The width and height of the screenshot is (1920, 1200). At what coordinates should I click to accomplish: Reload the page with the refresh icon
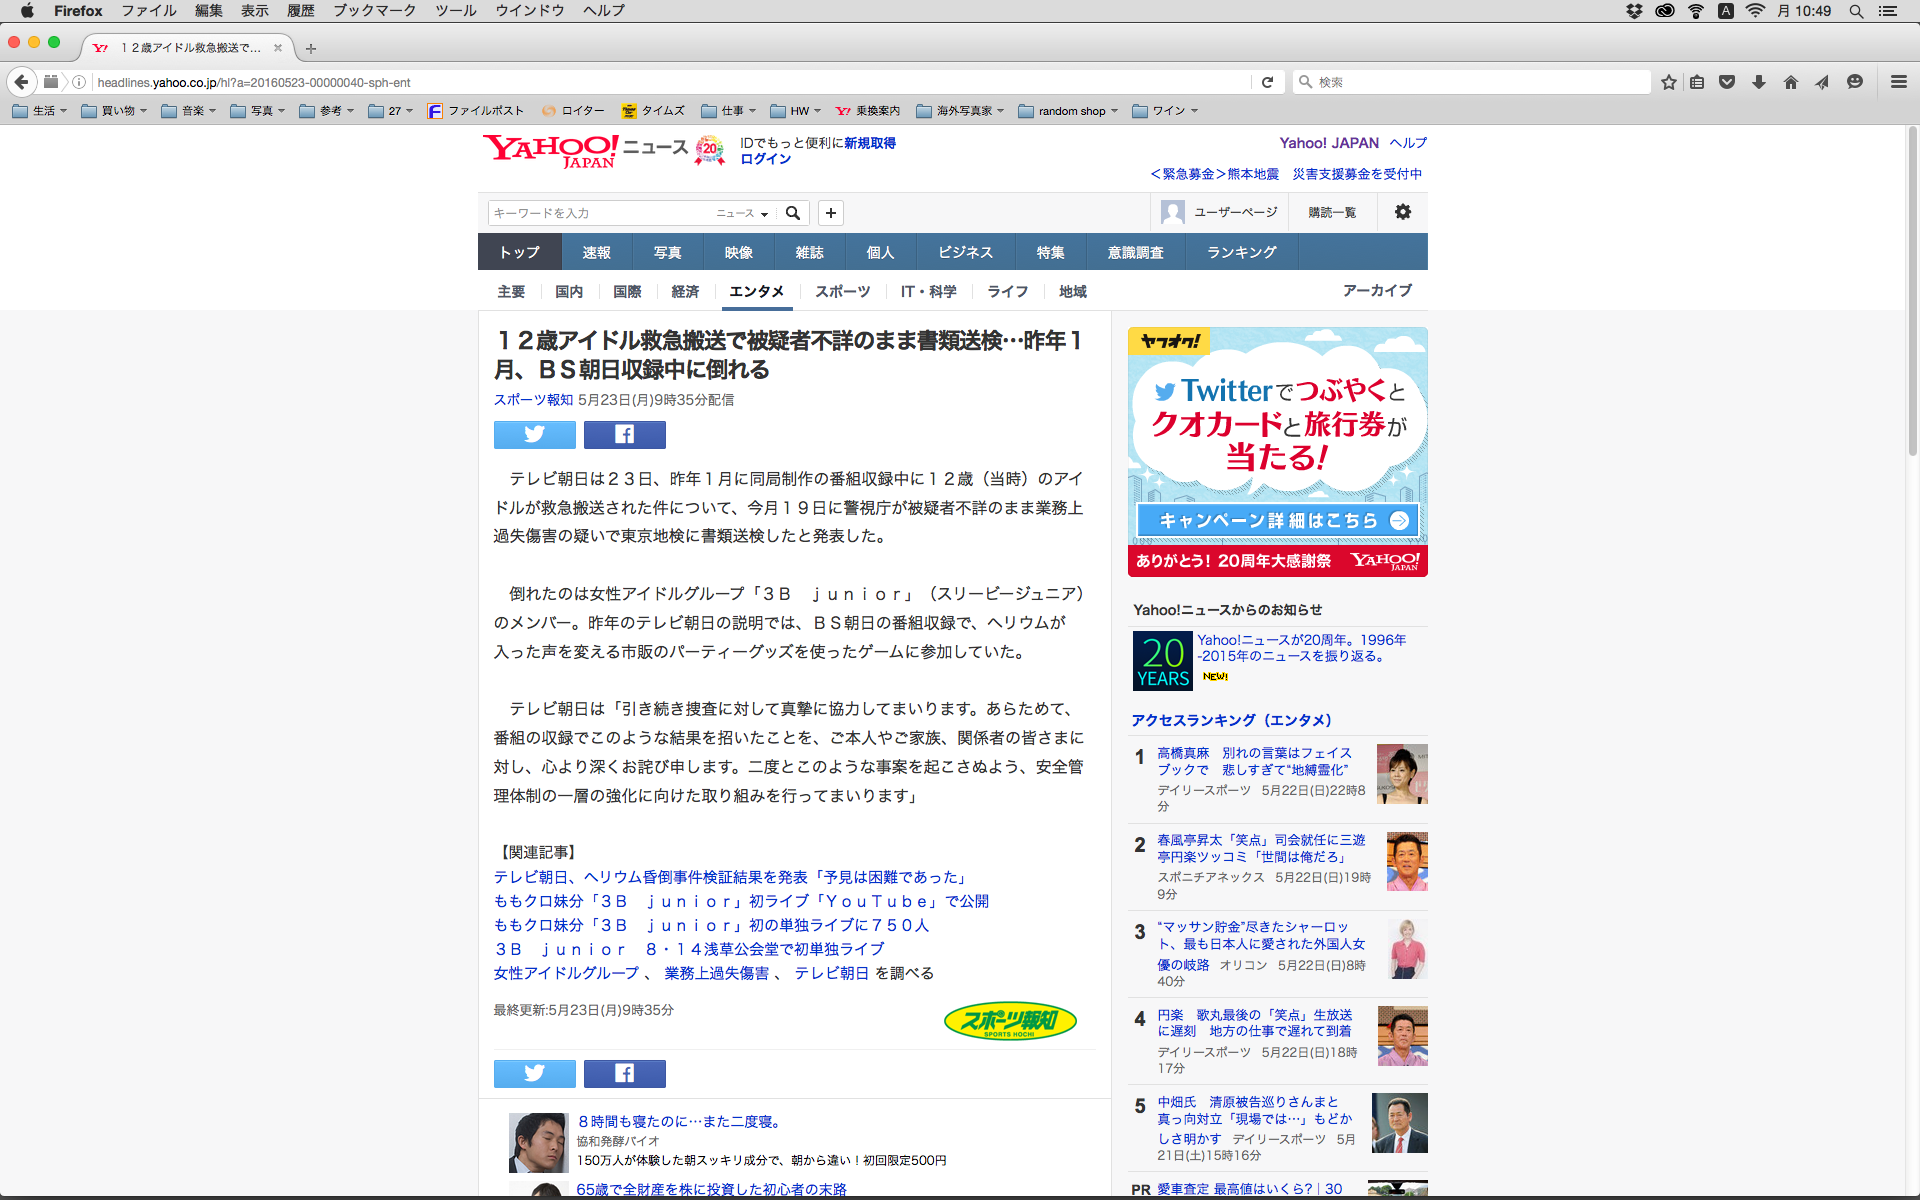pos(1267,82)
